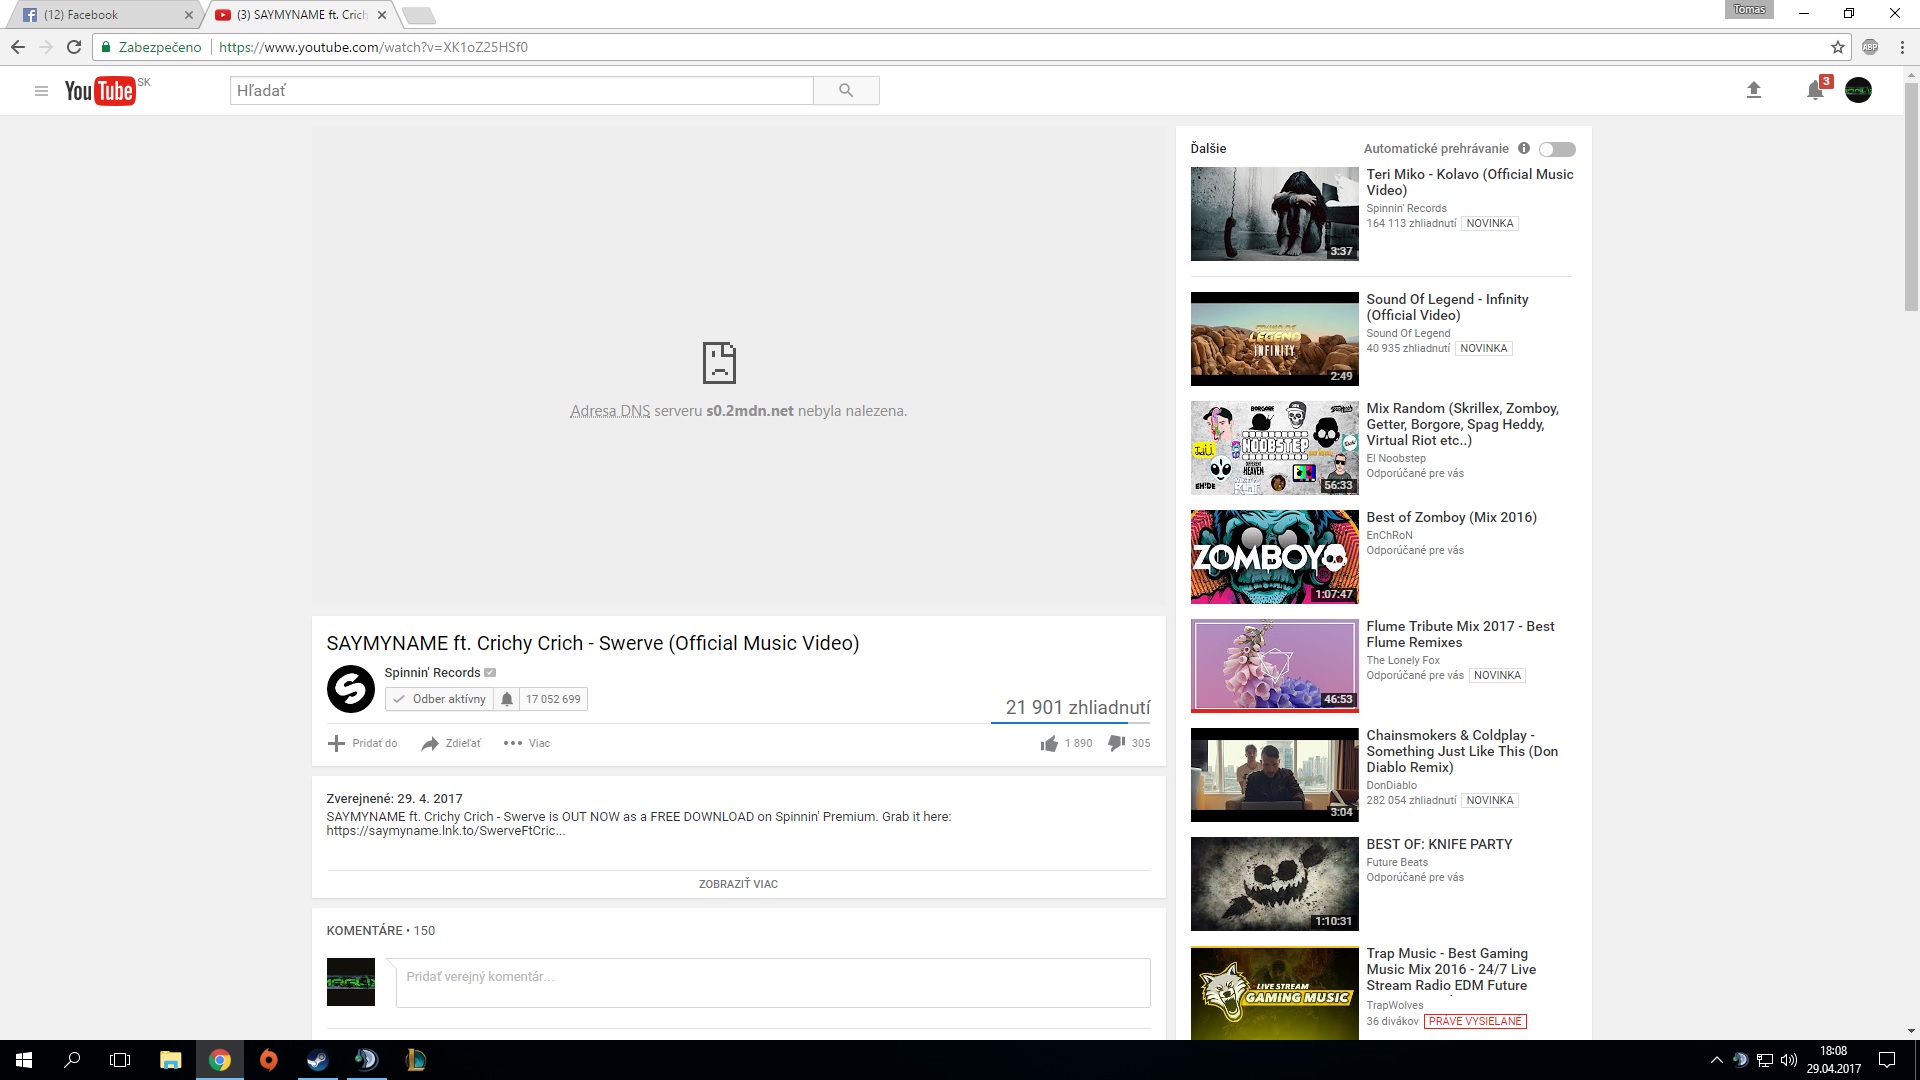Click the browser address bar URL
1920x1080 pixels.
pos(373,47)
